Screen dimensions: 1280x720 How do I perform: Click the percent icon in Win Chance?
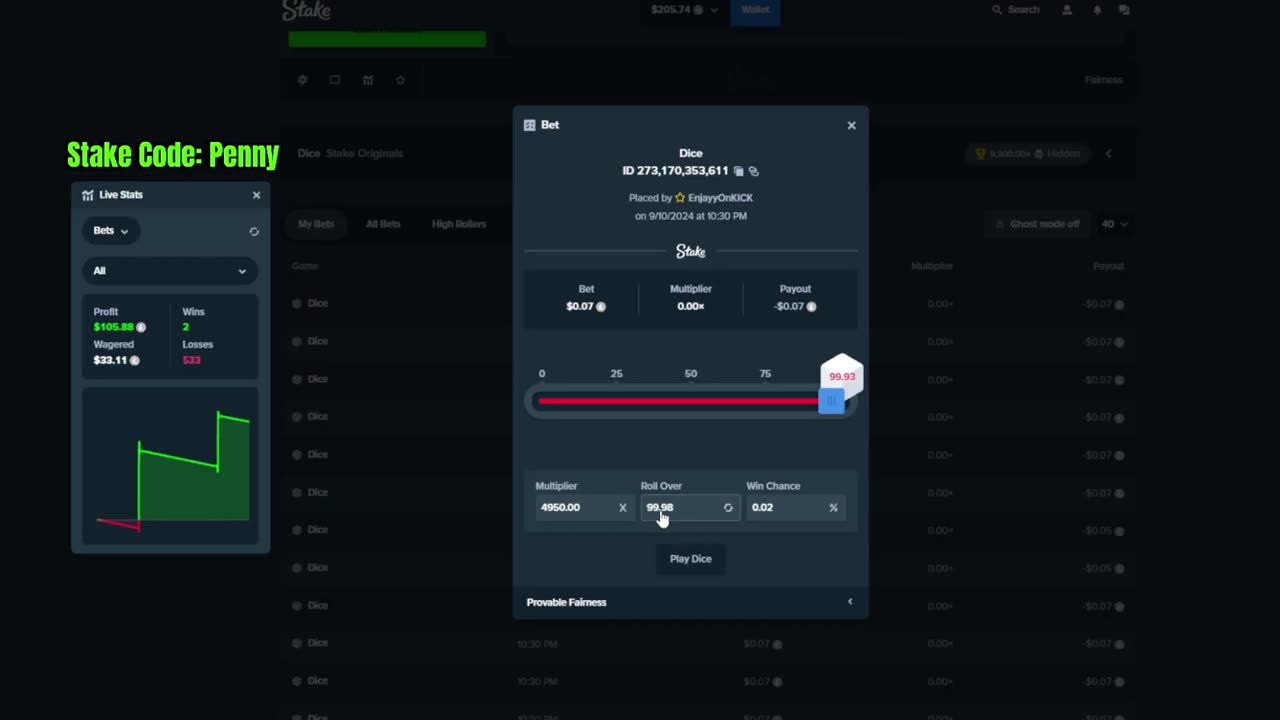pos(833,507)
